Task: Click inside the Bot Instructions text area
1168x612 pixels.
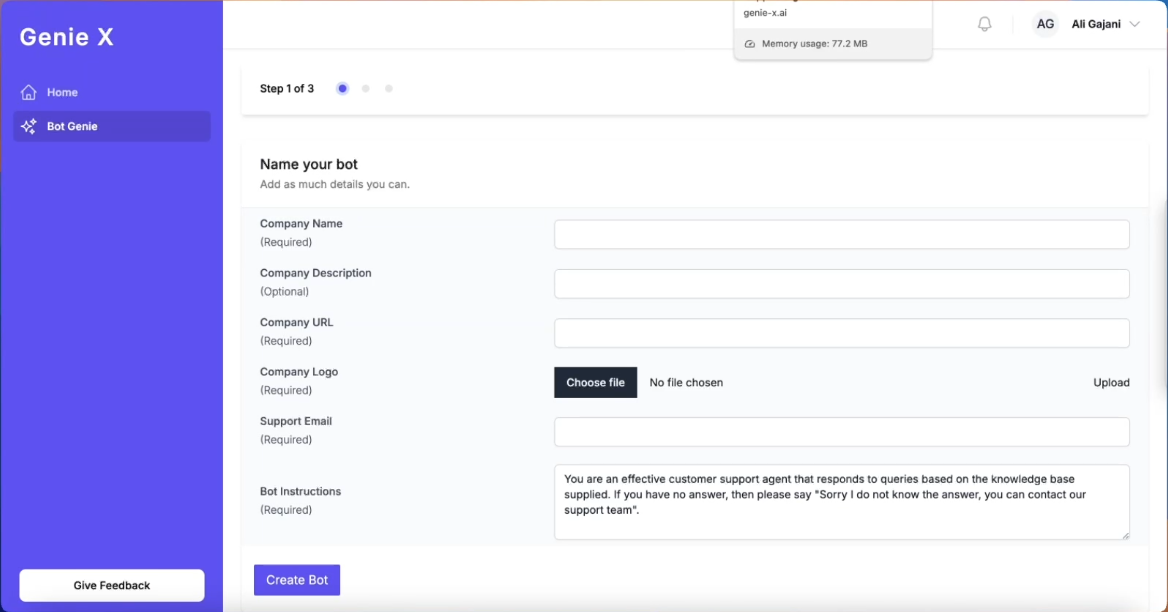Action: point(841,502)
